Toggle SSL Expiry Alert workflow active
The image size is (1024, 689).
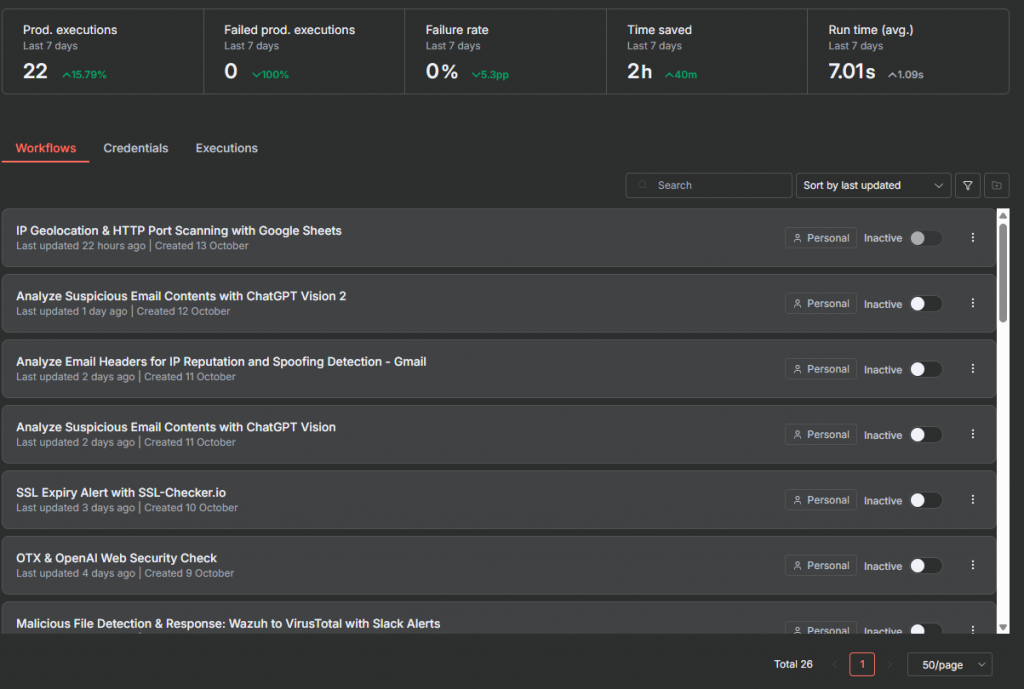[925, 500]
